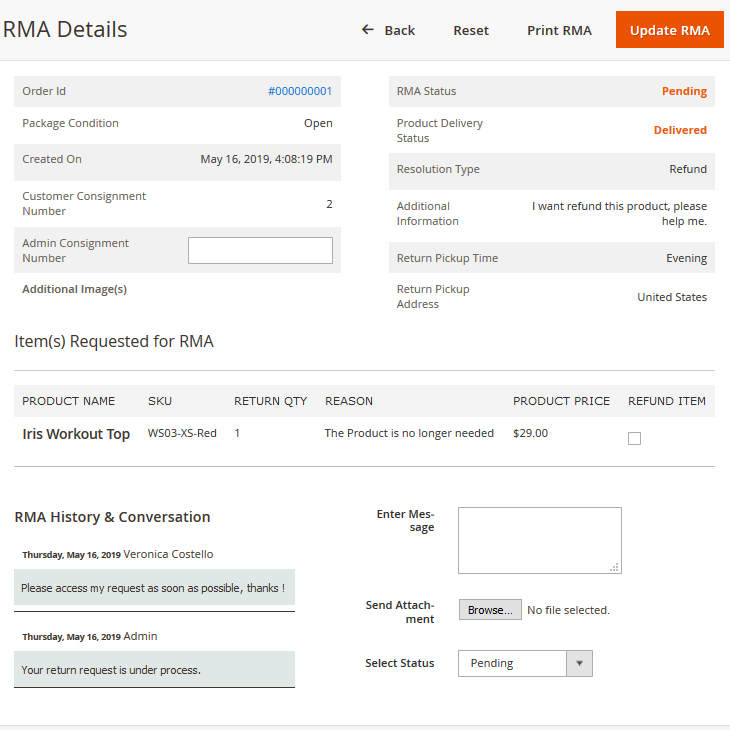This screenshot has height=730, width=730.
Task: Click Veronica Costello's conversation message
Action: coord(153,588)
